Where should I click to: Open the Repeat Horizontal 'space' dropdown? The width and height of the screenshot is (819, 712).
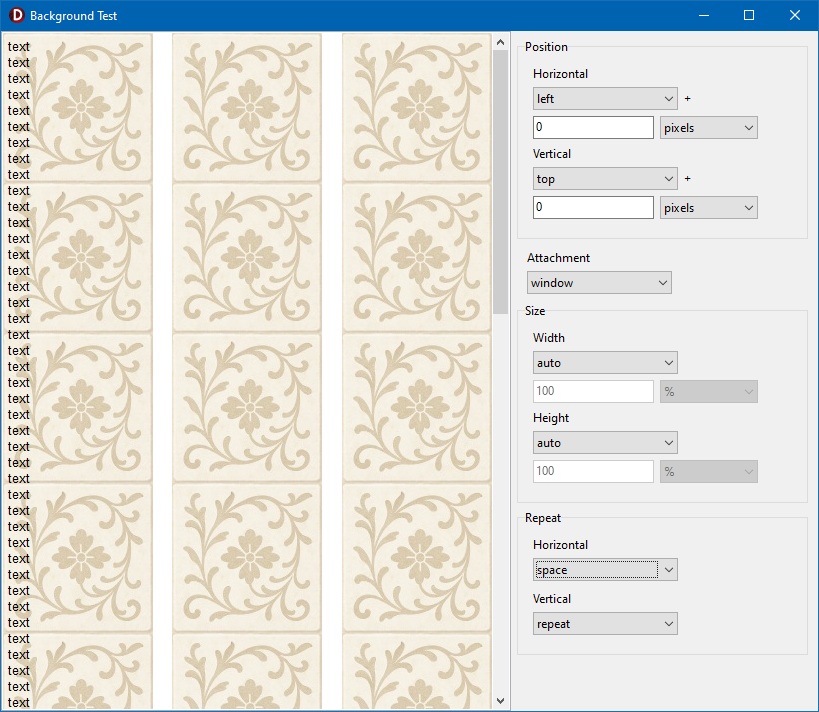(605, 570)
